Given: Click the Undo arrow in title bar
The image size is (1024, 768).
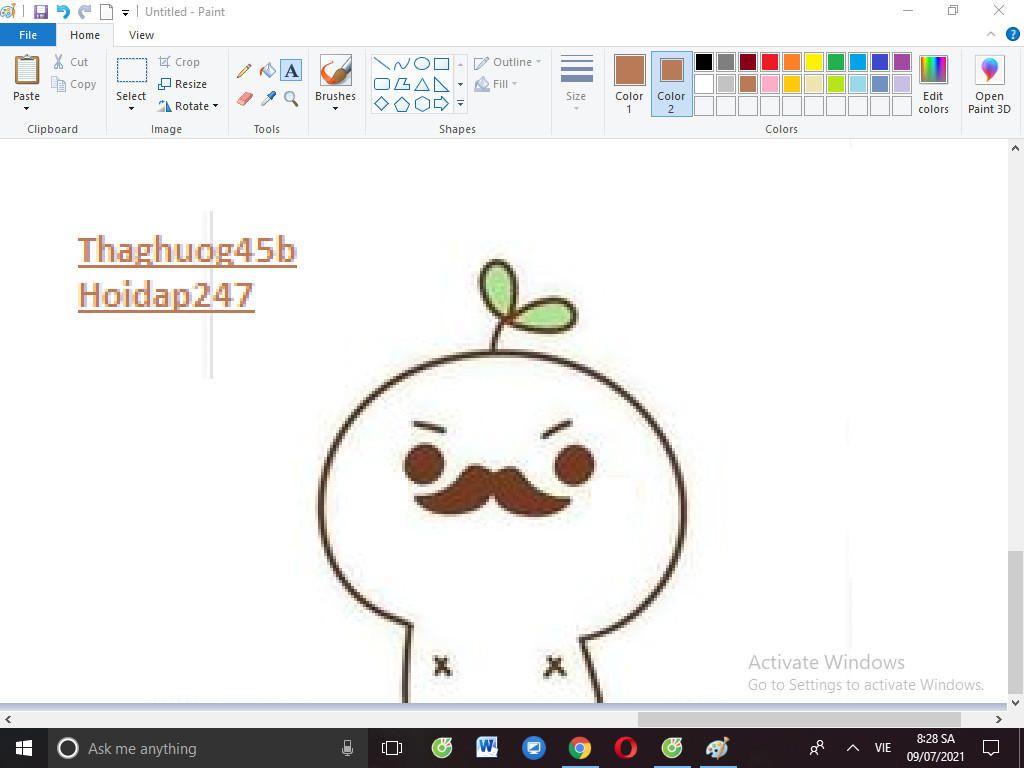Looking at the screenshot, I should click(x=63, y=12).
